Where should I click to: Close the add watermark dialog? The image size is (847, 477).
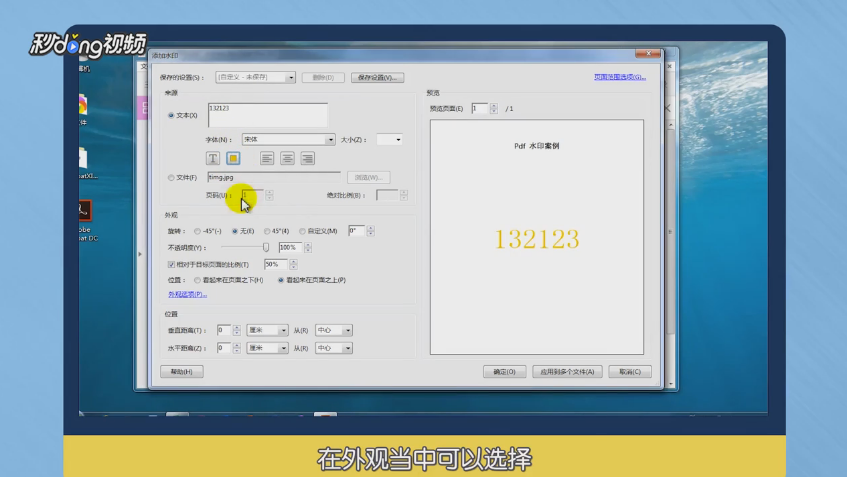[x=648, y=53]
